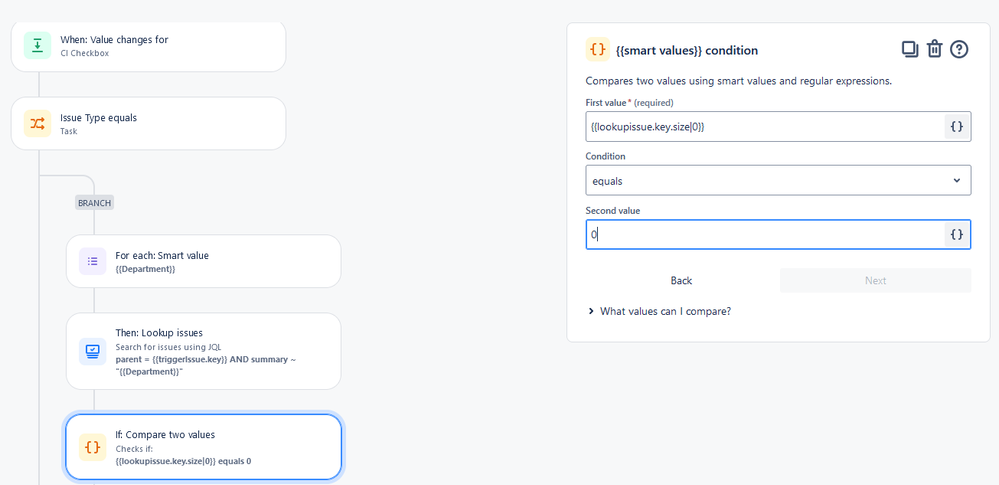Delete the condition with the trash icon

(934, 49)
